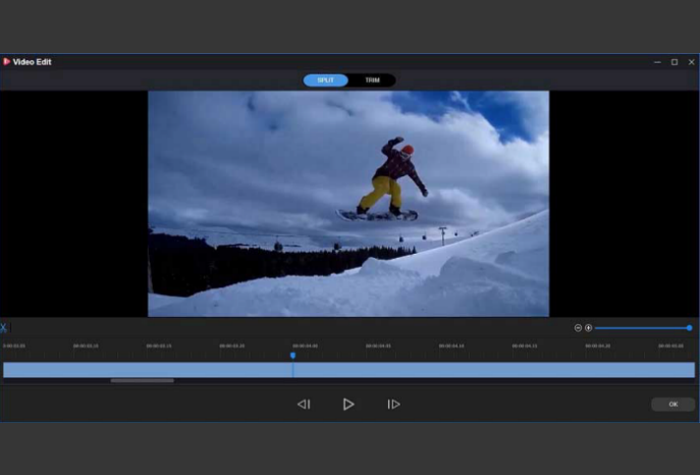Screen dimensions: 700x475
Task: Zoom in the timeline with plus icon
Action: pos(588,328)
